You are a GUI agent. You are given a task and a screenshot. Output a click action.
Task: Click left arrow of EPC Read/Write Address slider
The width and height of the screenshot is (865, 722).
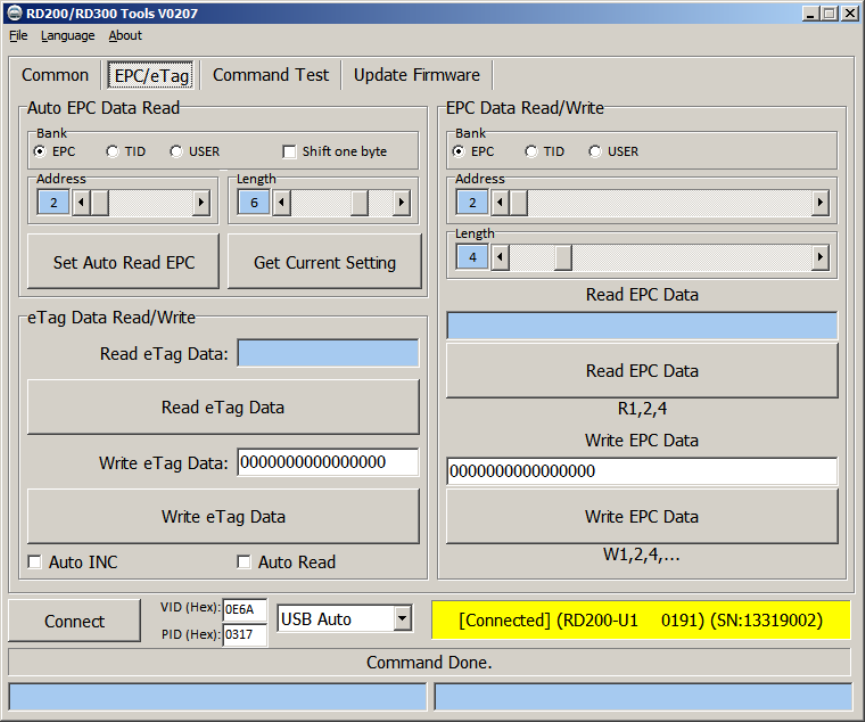(500, 202)
